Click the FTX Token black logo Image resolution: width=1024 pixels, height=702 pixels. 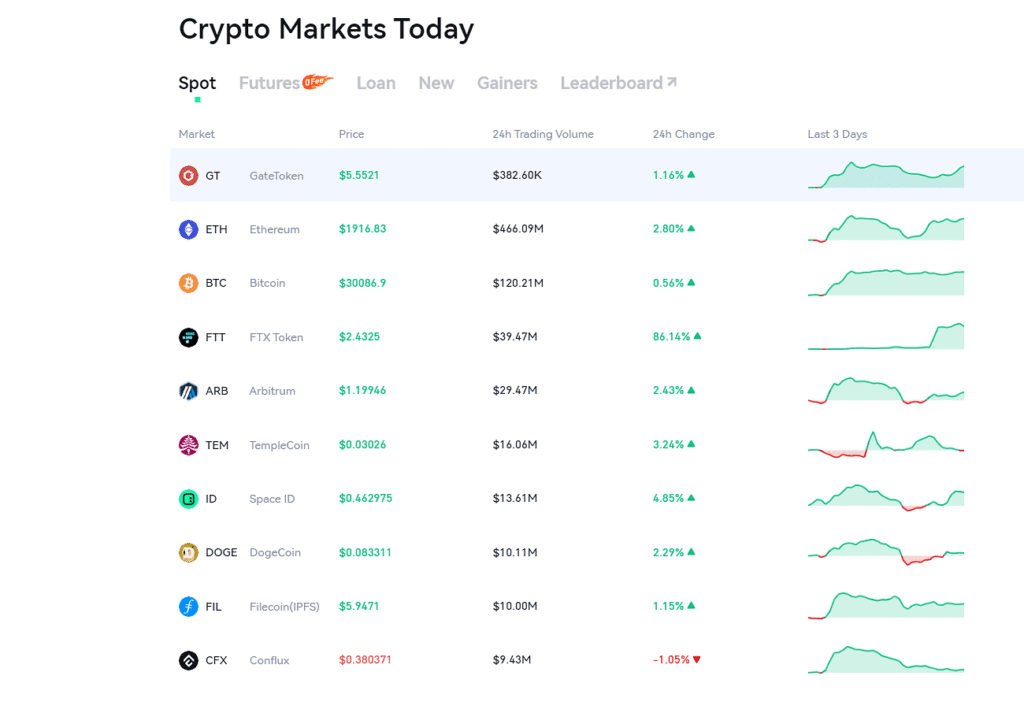tap(188, 337)
